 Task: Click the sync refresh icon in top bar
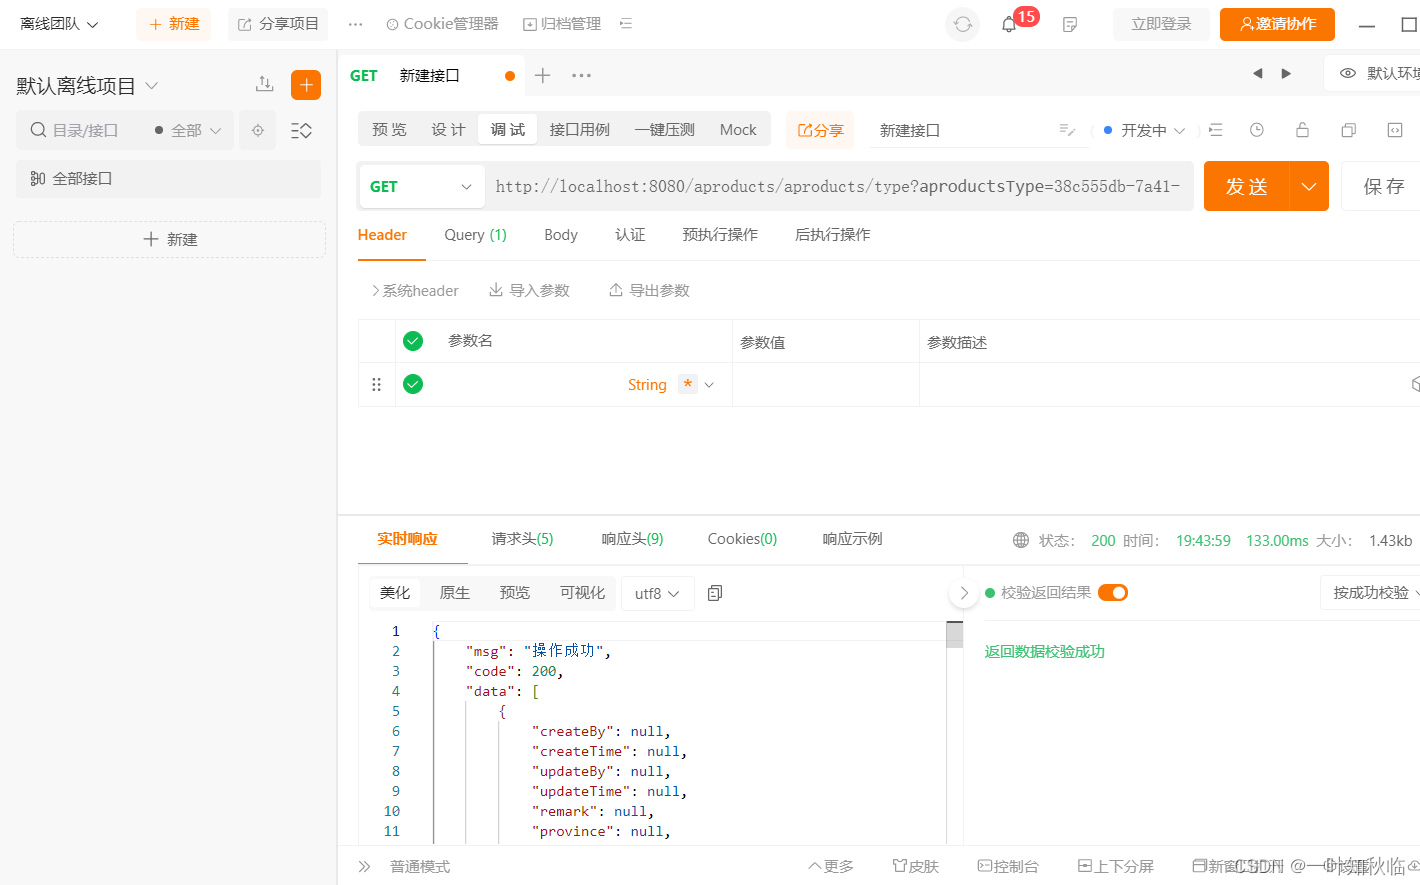click(x=962, y=24)
